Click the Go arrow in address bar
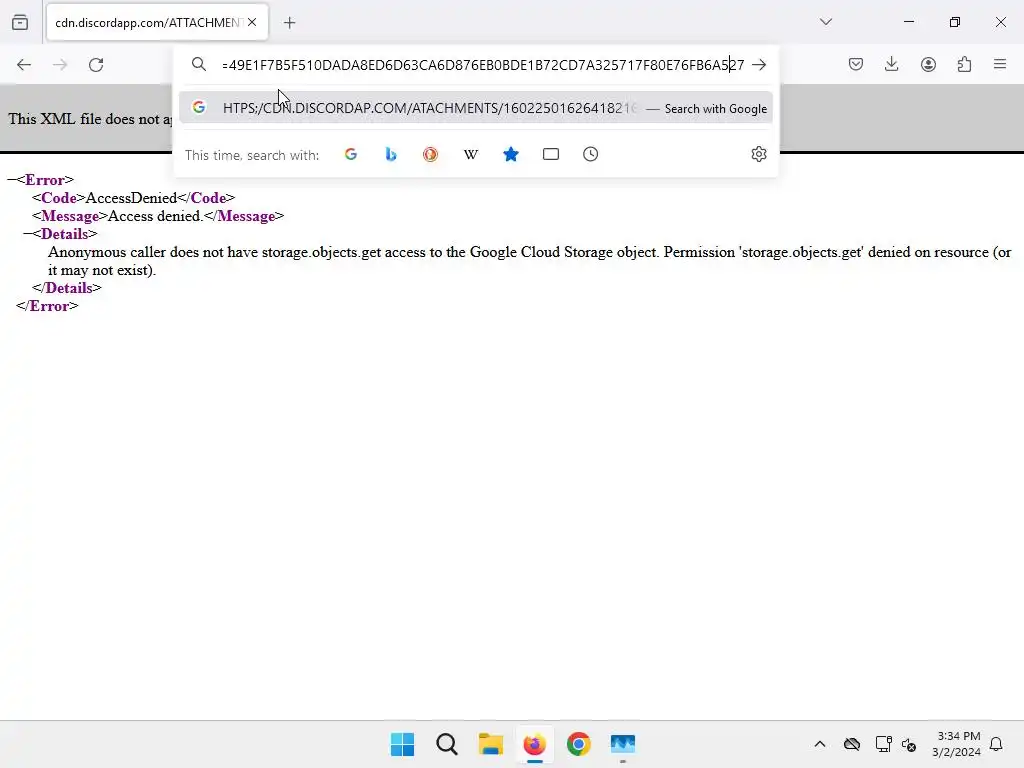Viewport: 1024px width, 768px height. 759,65
